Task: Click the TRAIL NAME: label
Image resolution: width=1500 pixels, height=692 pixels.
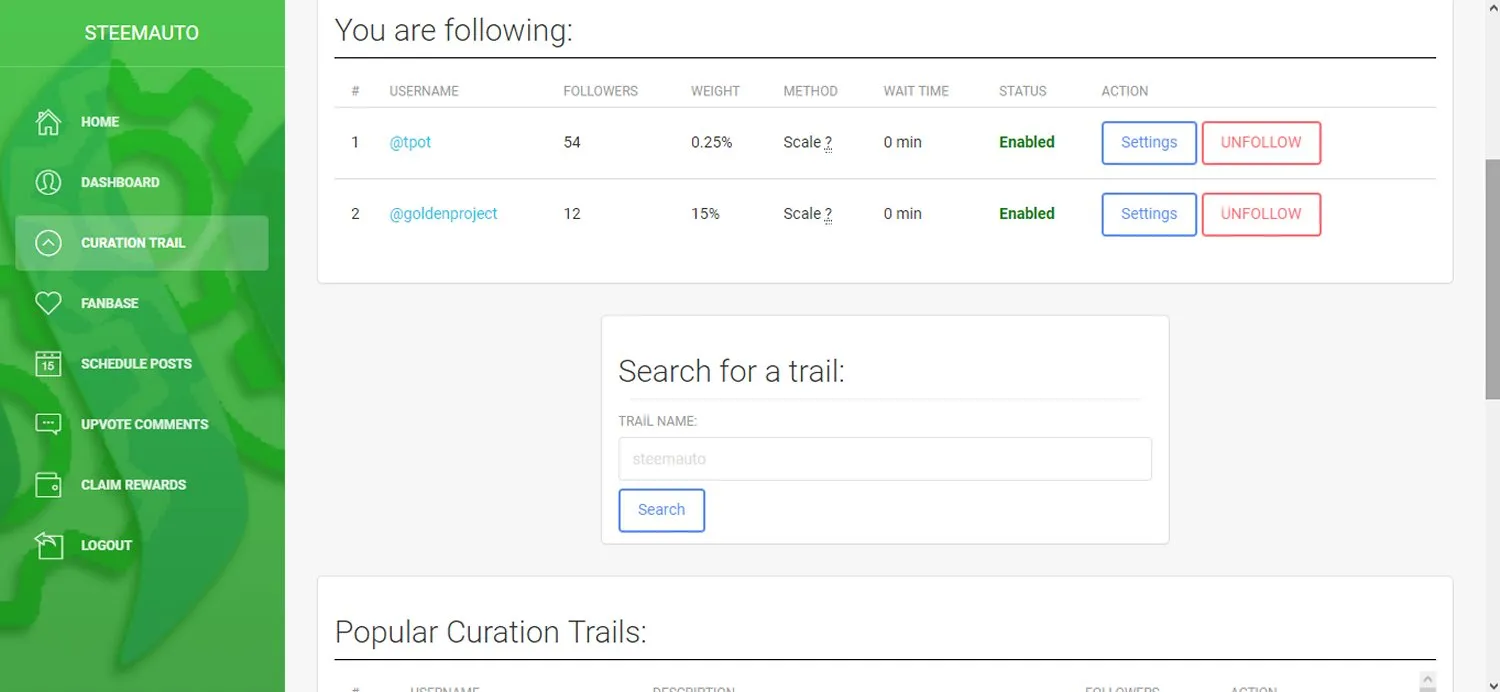Action: tap(657, 422)
